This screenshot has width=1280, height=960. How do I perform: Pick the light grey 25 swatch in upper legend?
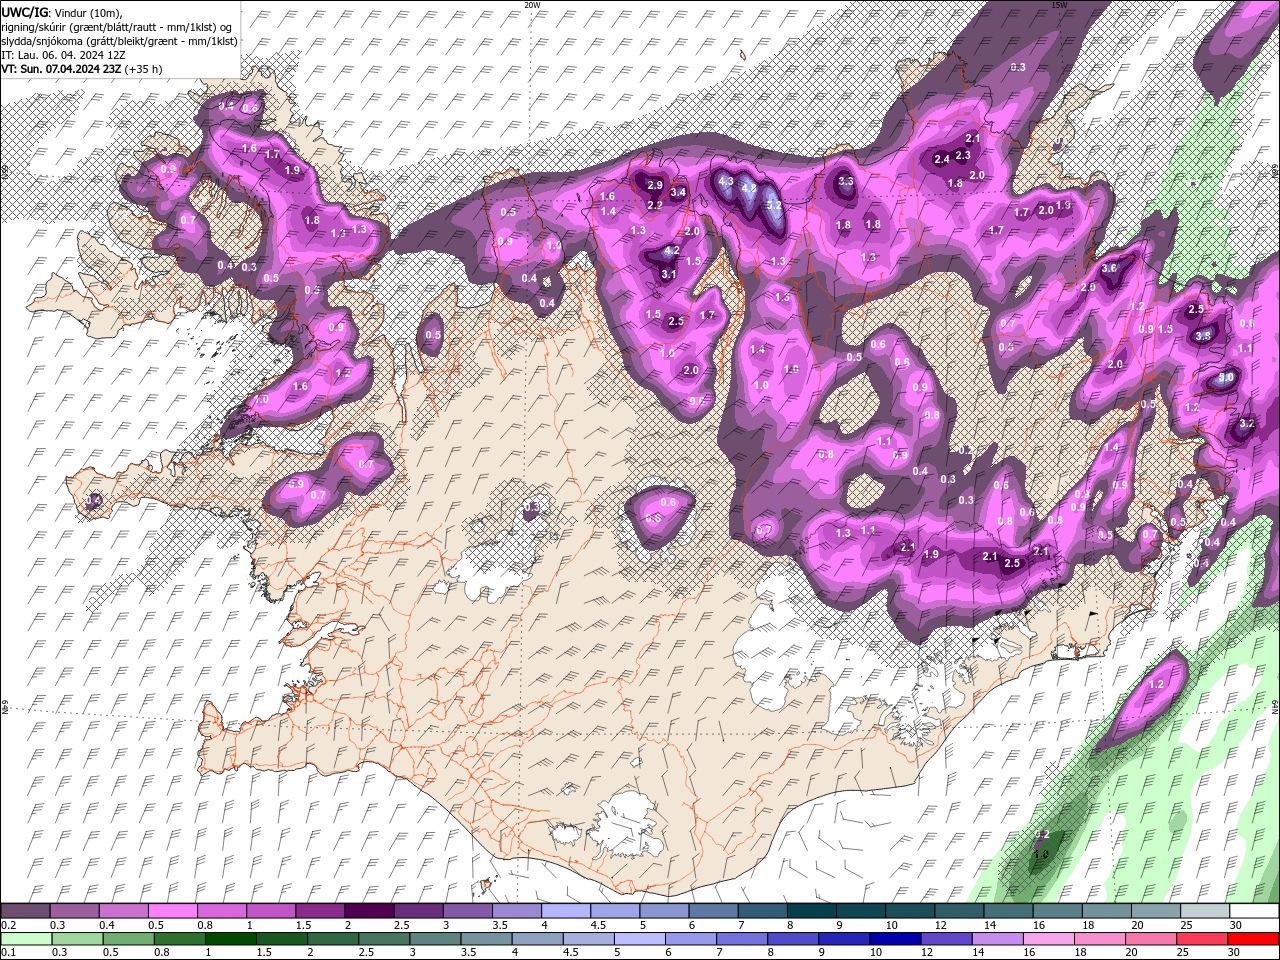pos(1205,911)
